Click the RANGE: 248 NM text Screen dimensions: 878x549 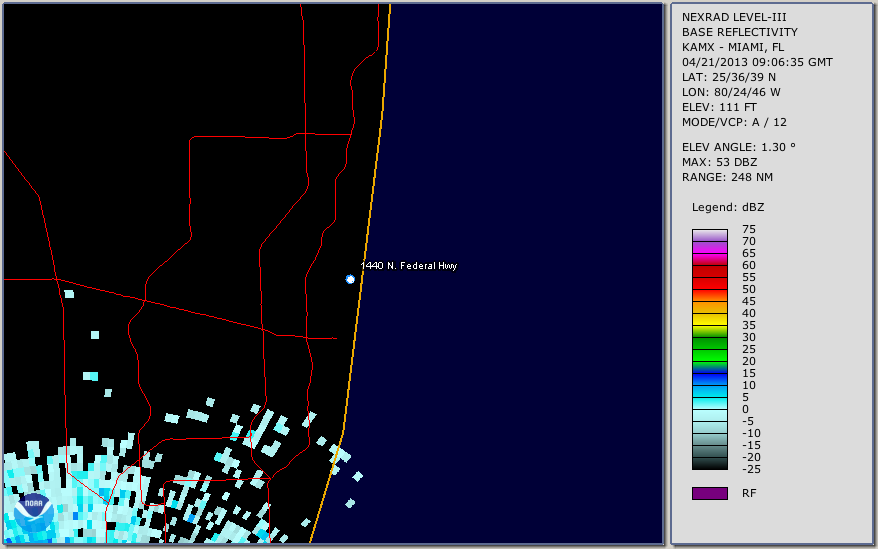point(727,178)
